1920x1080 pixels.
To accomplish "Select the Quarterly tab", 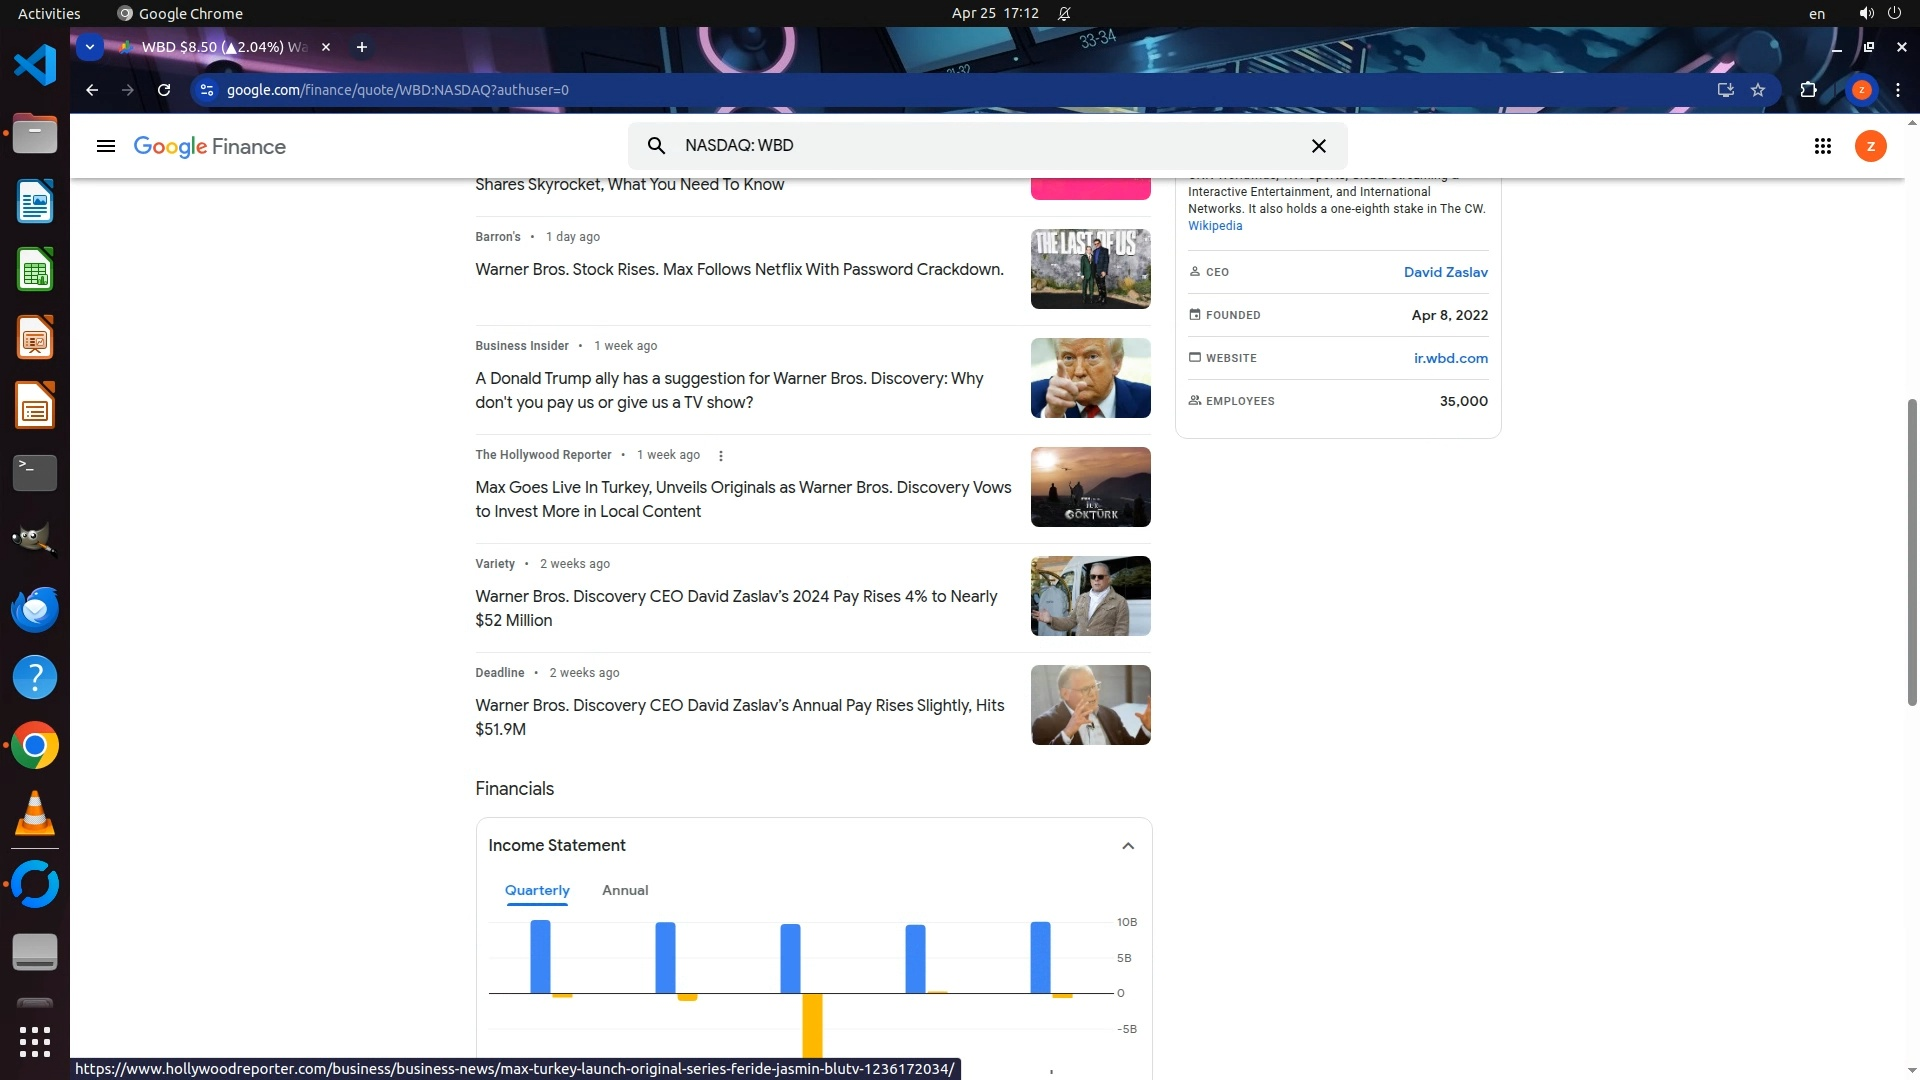I will tap(537, 890).
